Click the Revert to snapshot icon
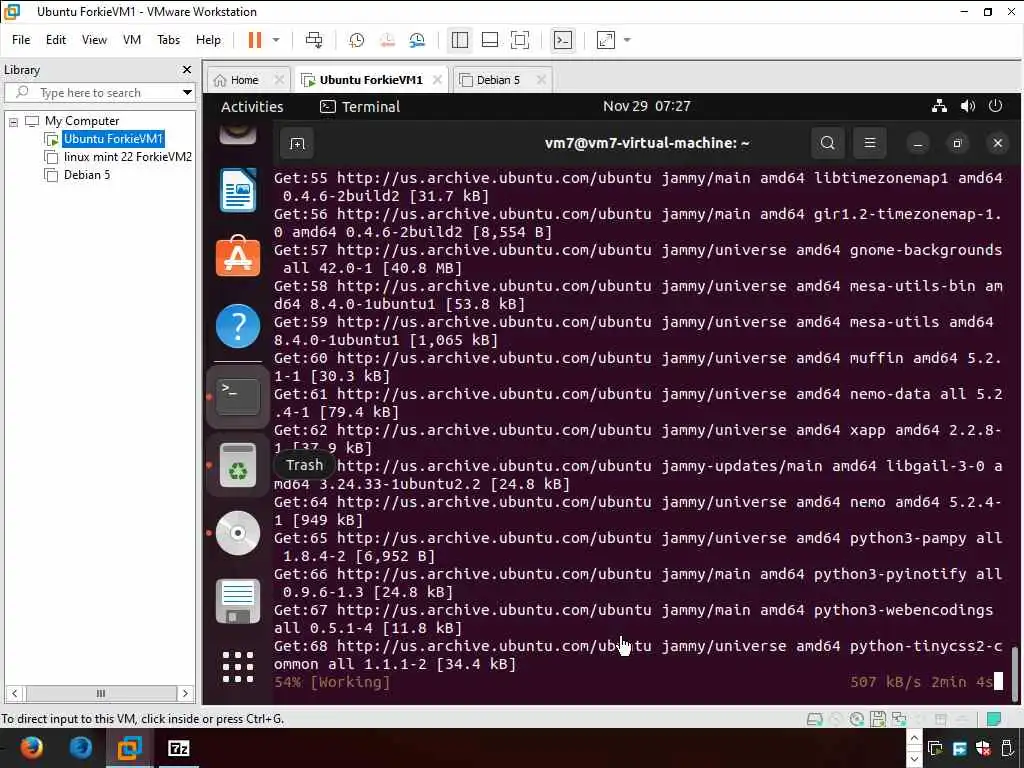This screenshot has width=1024, height=768. pyautogui.click(x=387, y=40)
